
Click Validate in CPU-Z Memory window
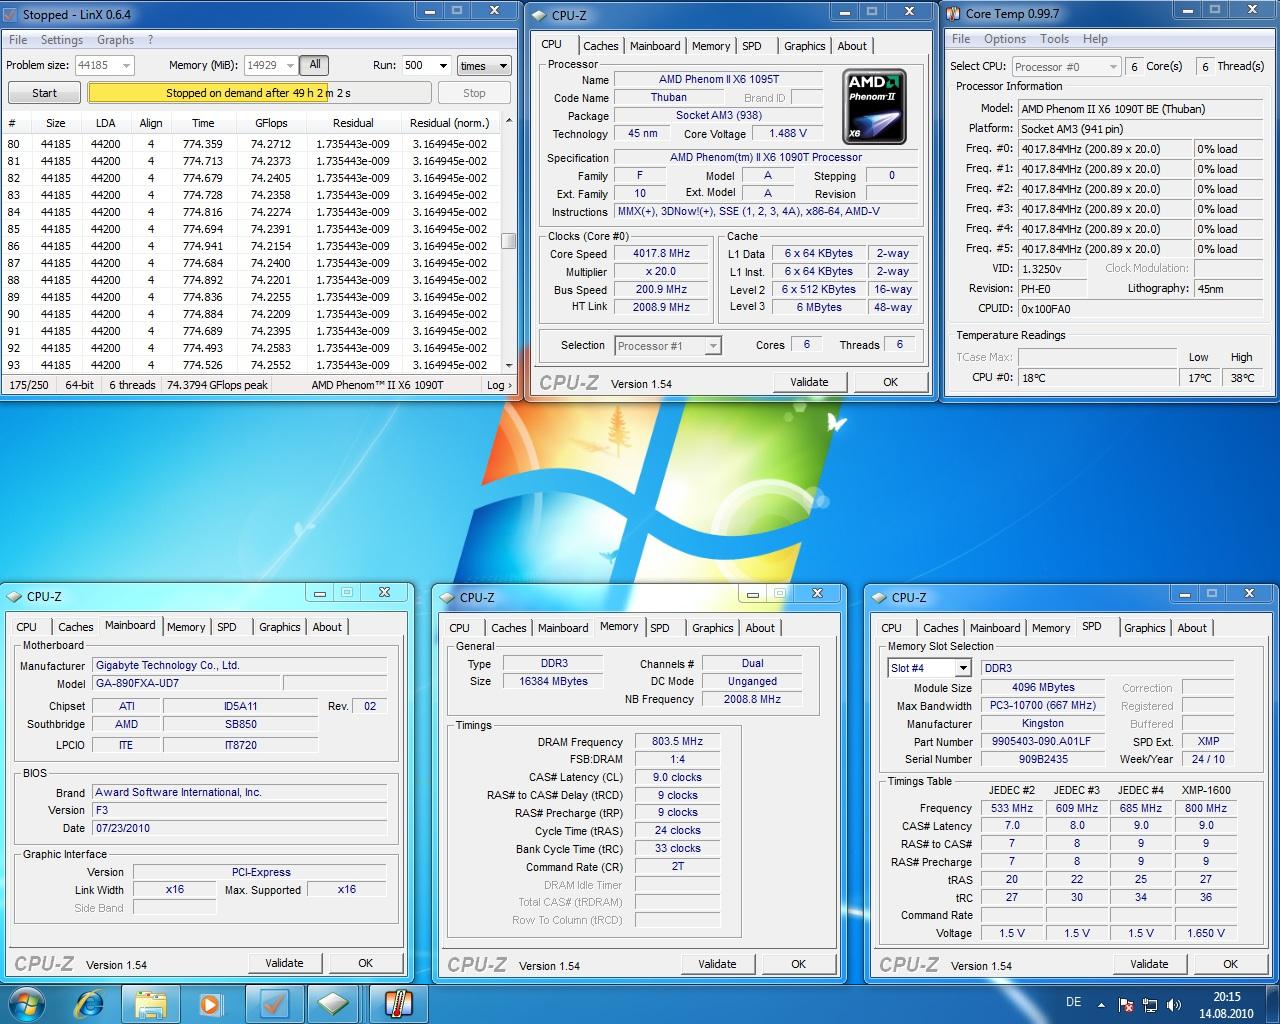point(717,964)
